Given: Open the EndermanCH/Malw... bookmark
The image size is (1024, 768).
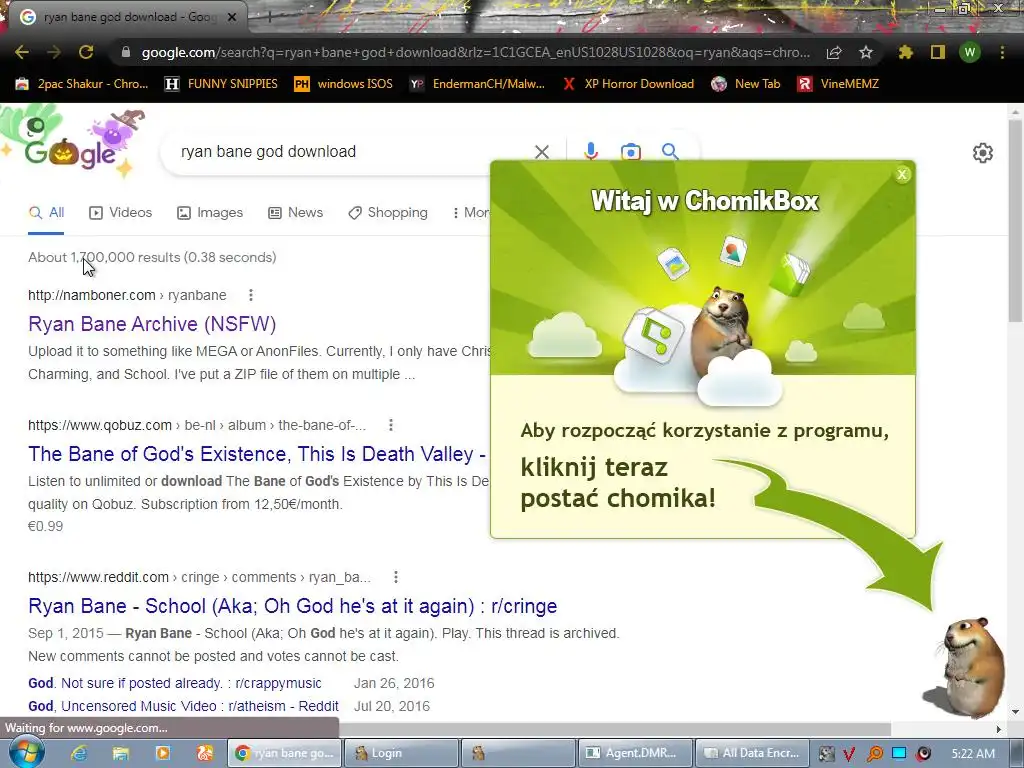Looking at the screenshot, I should (477, 84).
